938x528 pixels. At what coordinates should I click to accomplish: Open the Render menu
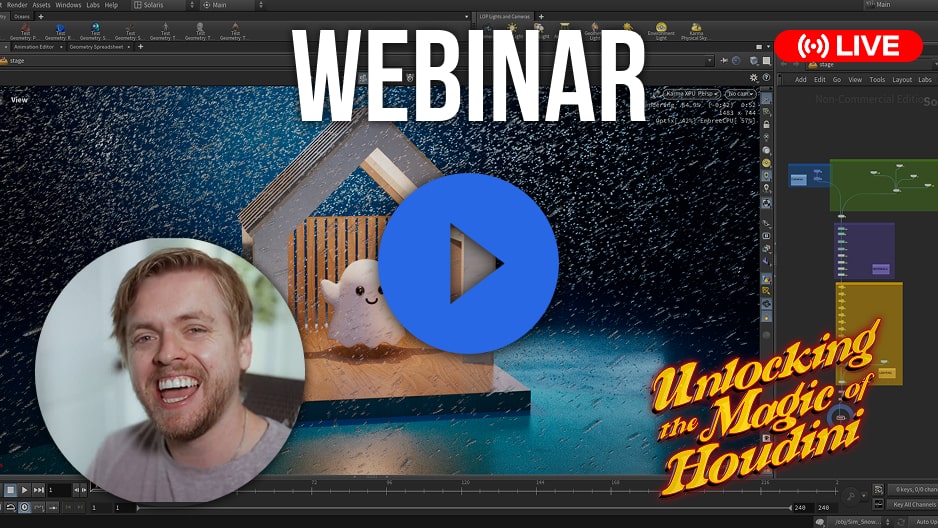(17, 5)
